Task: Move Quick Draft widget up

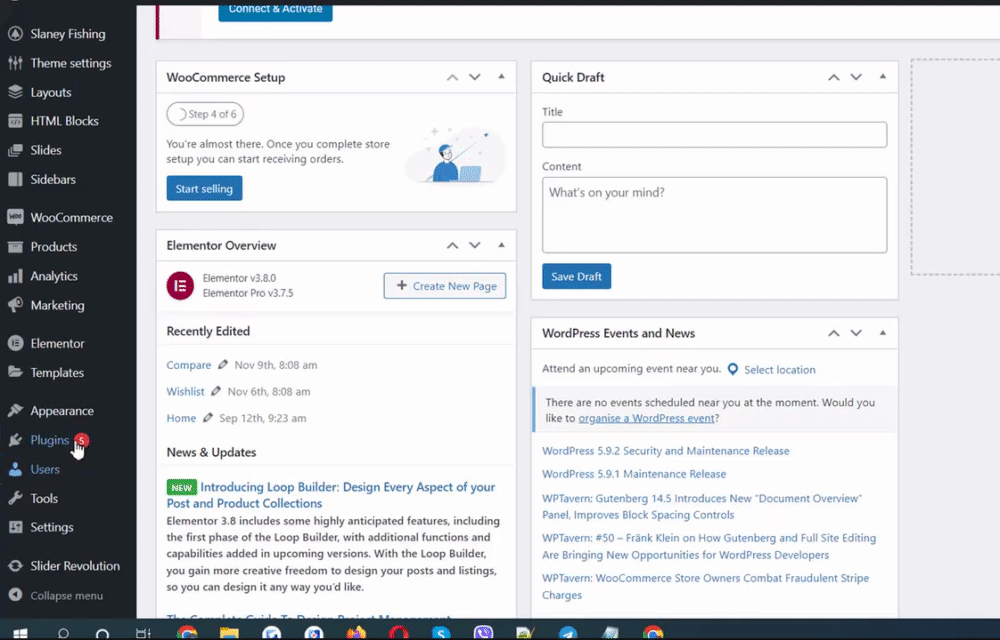Action: coord(834,77)
